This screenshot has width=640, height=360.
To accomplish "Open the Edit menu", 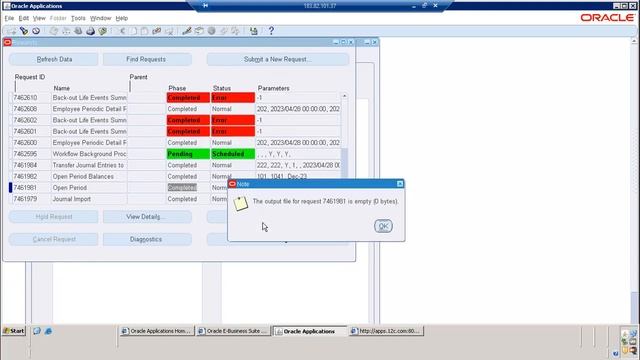I will [x=24, y=18].
